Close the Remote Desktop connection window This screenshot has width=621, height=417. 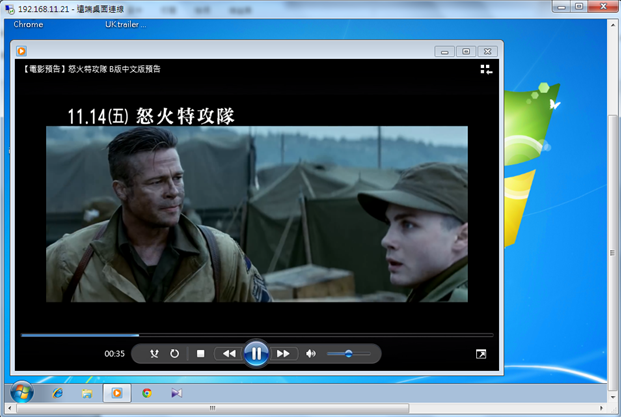tap(603, 7)
